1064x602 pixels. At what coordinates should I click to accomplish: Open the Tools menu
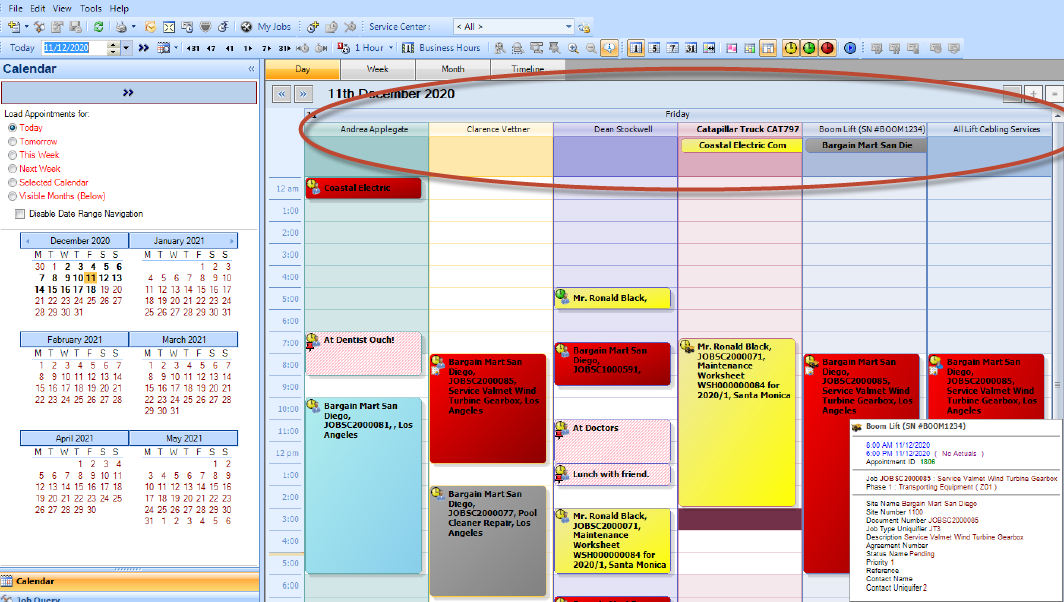tap(91, 8)
